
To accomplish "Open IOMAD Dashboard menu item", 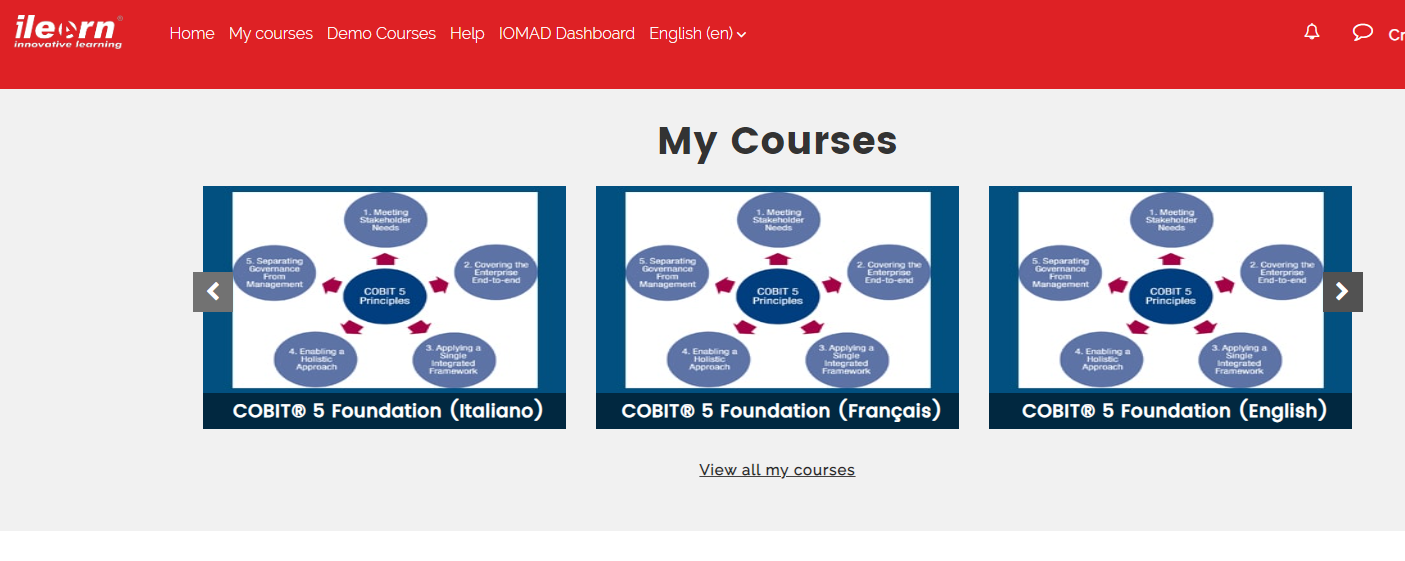I will (567, 33).
